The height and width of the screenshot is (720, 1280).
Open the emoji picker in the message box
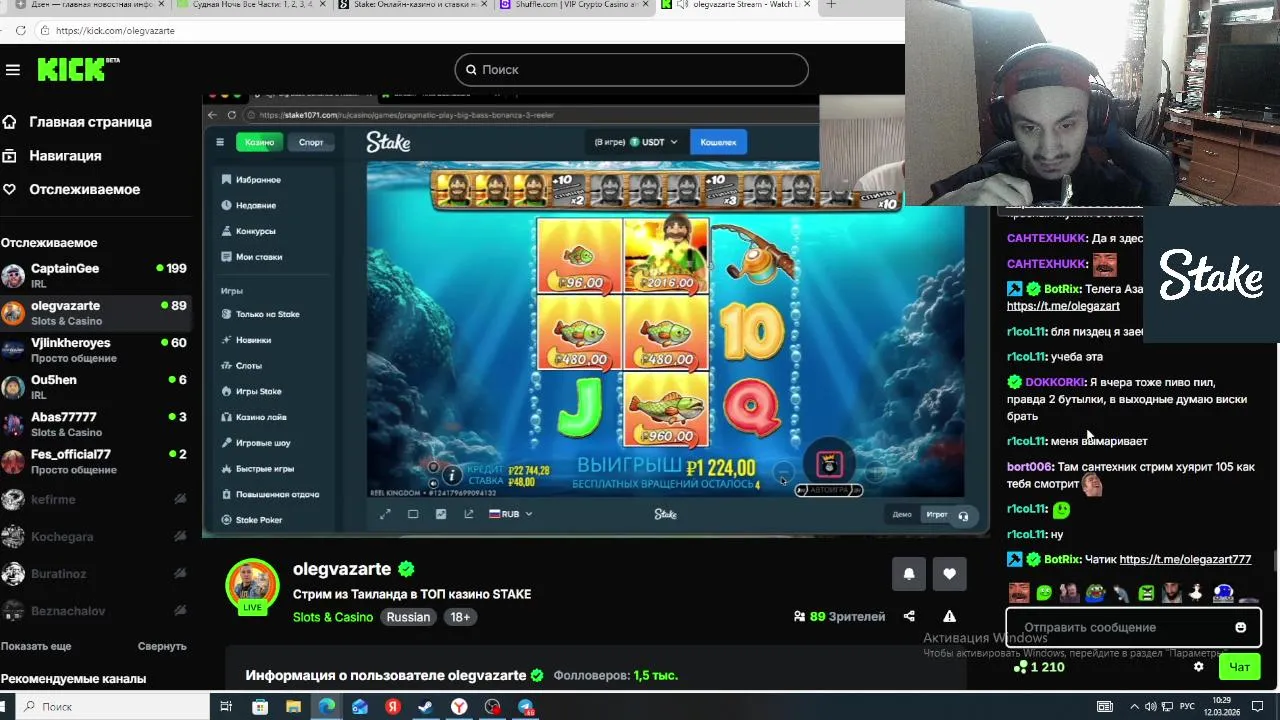pos(1240,628)
